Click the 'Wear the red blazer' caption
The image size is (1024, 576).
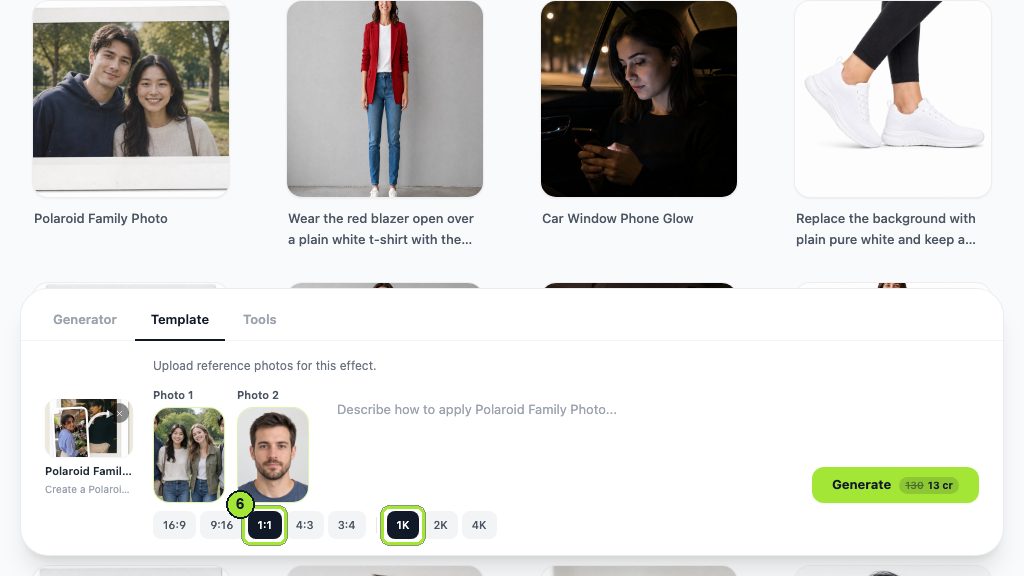coord(381,229)
